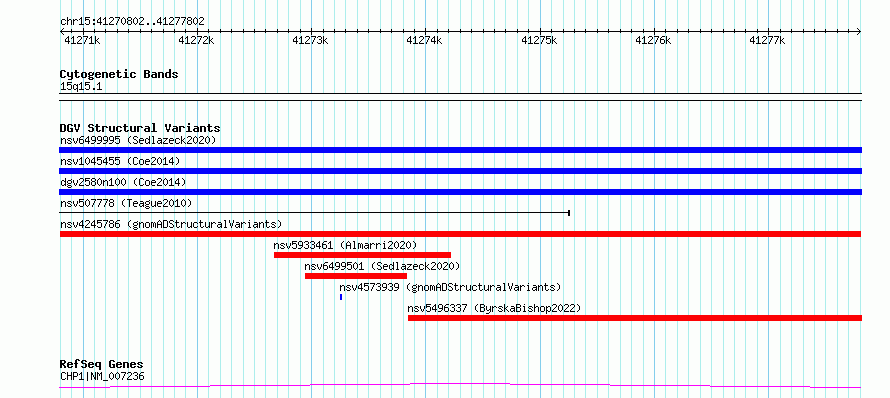Click the 41272k ruler tick label
890x398 pixels.
click(x=196, y=40)
